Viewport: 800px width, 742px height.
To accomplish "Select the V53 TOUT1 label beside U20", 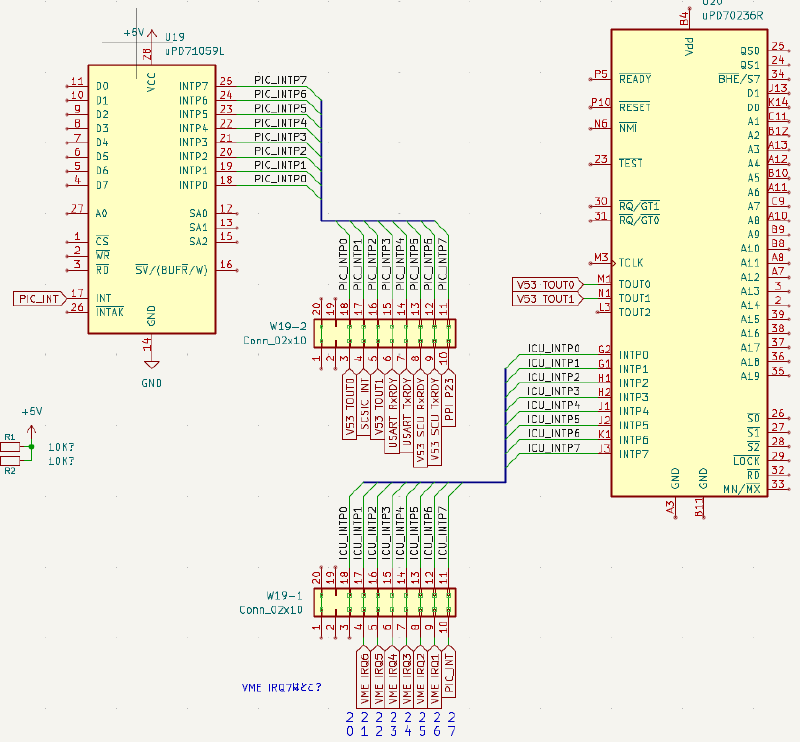I will [546, 298].
